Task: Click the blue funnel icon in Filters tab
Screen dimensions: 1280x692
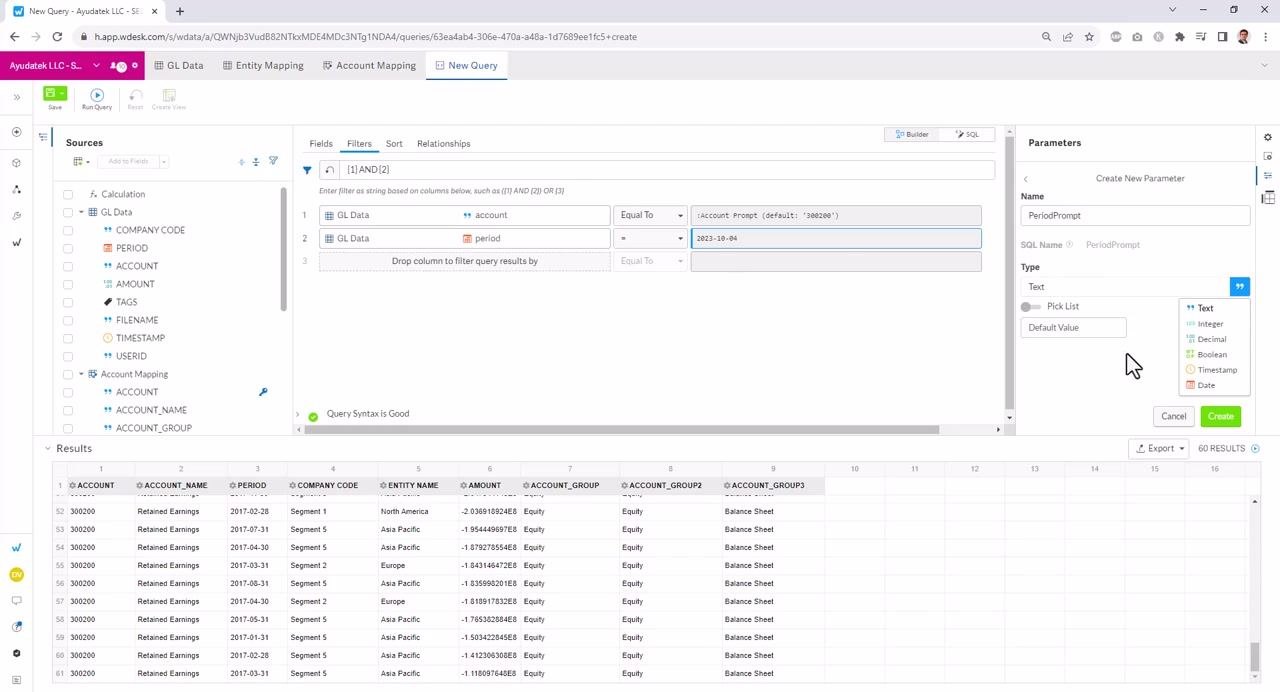Action: [x=307, y=170]
